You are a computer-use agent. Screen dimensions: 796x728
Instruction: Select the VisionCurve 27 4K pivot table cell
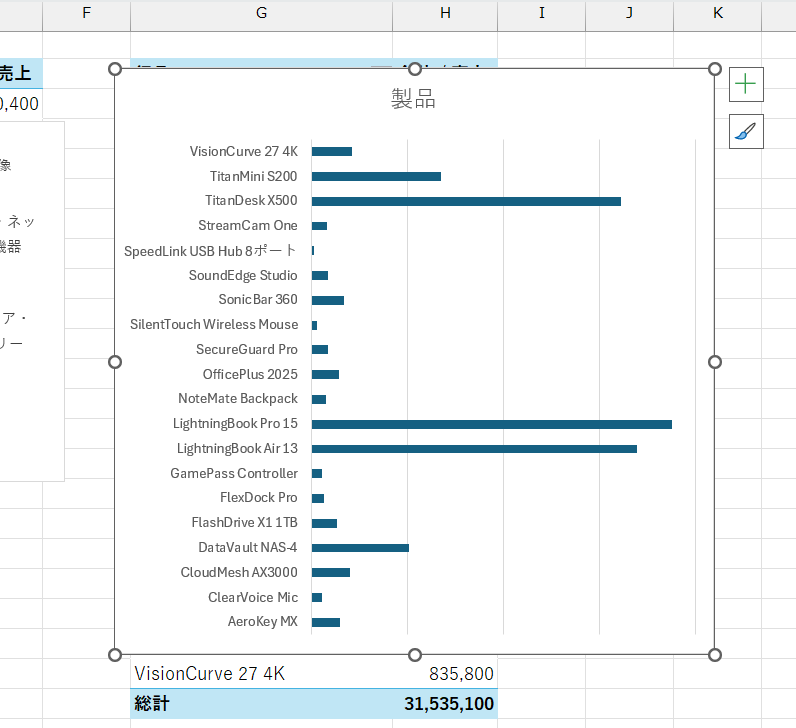261,674
